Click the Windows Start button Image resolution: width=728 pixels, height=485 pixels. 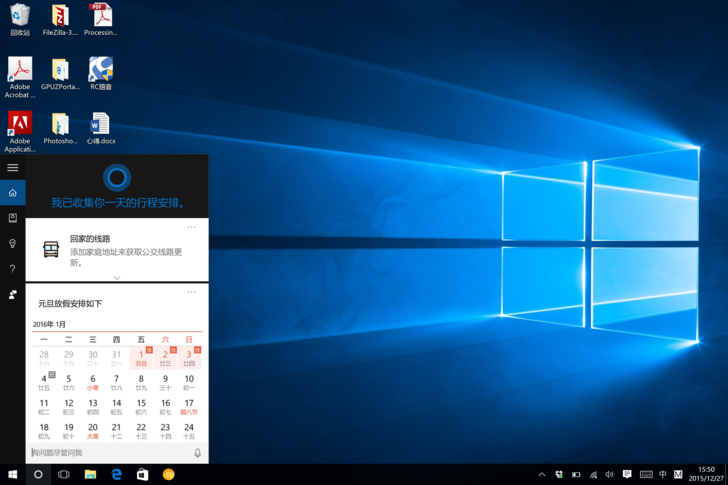pyautogui.click(x=13, y=475)
